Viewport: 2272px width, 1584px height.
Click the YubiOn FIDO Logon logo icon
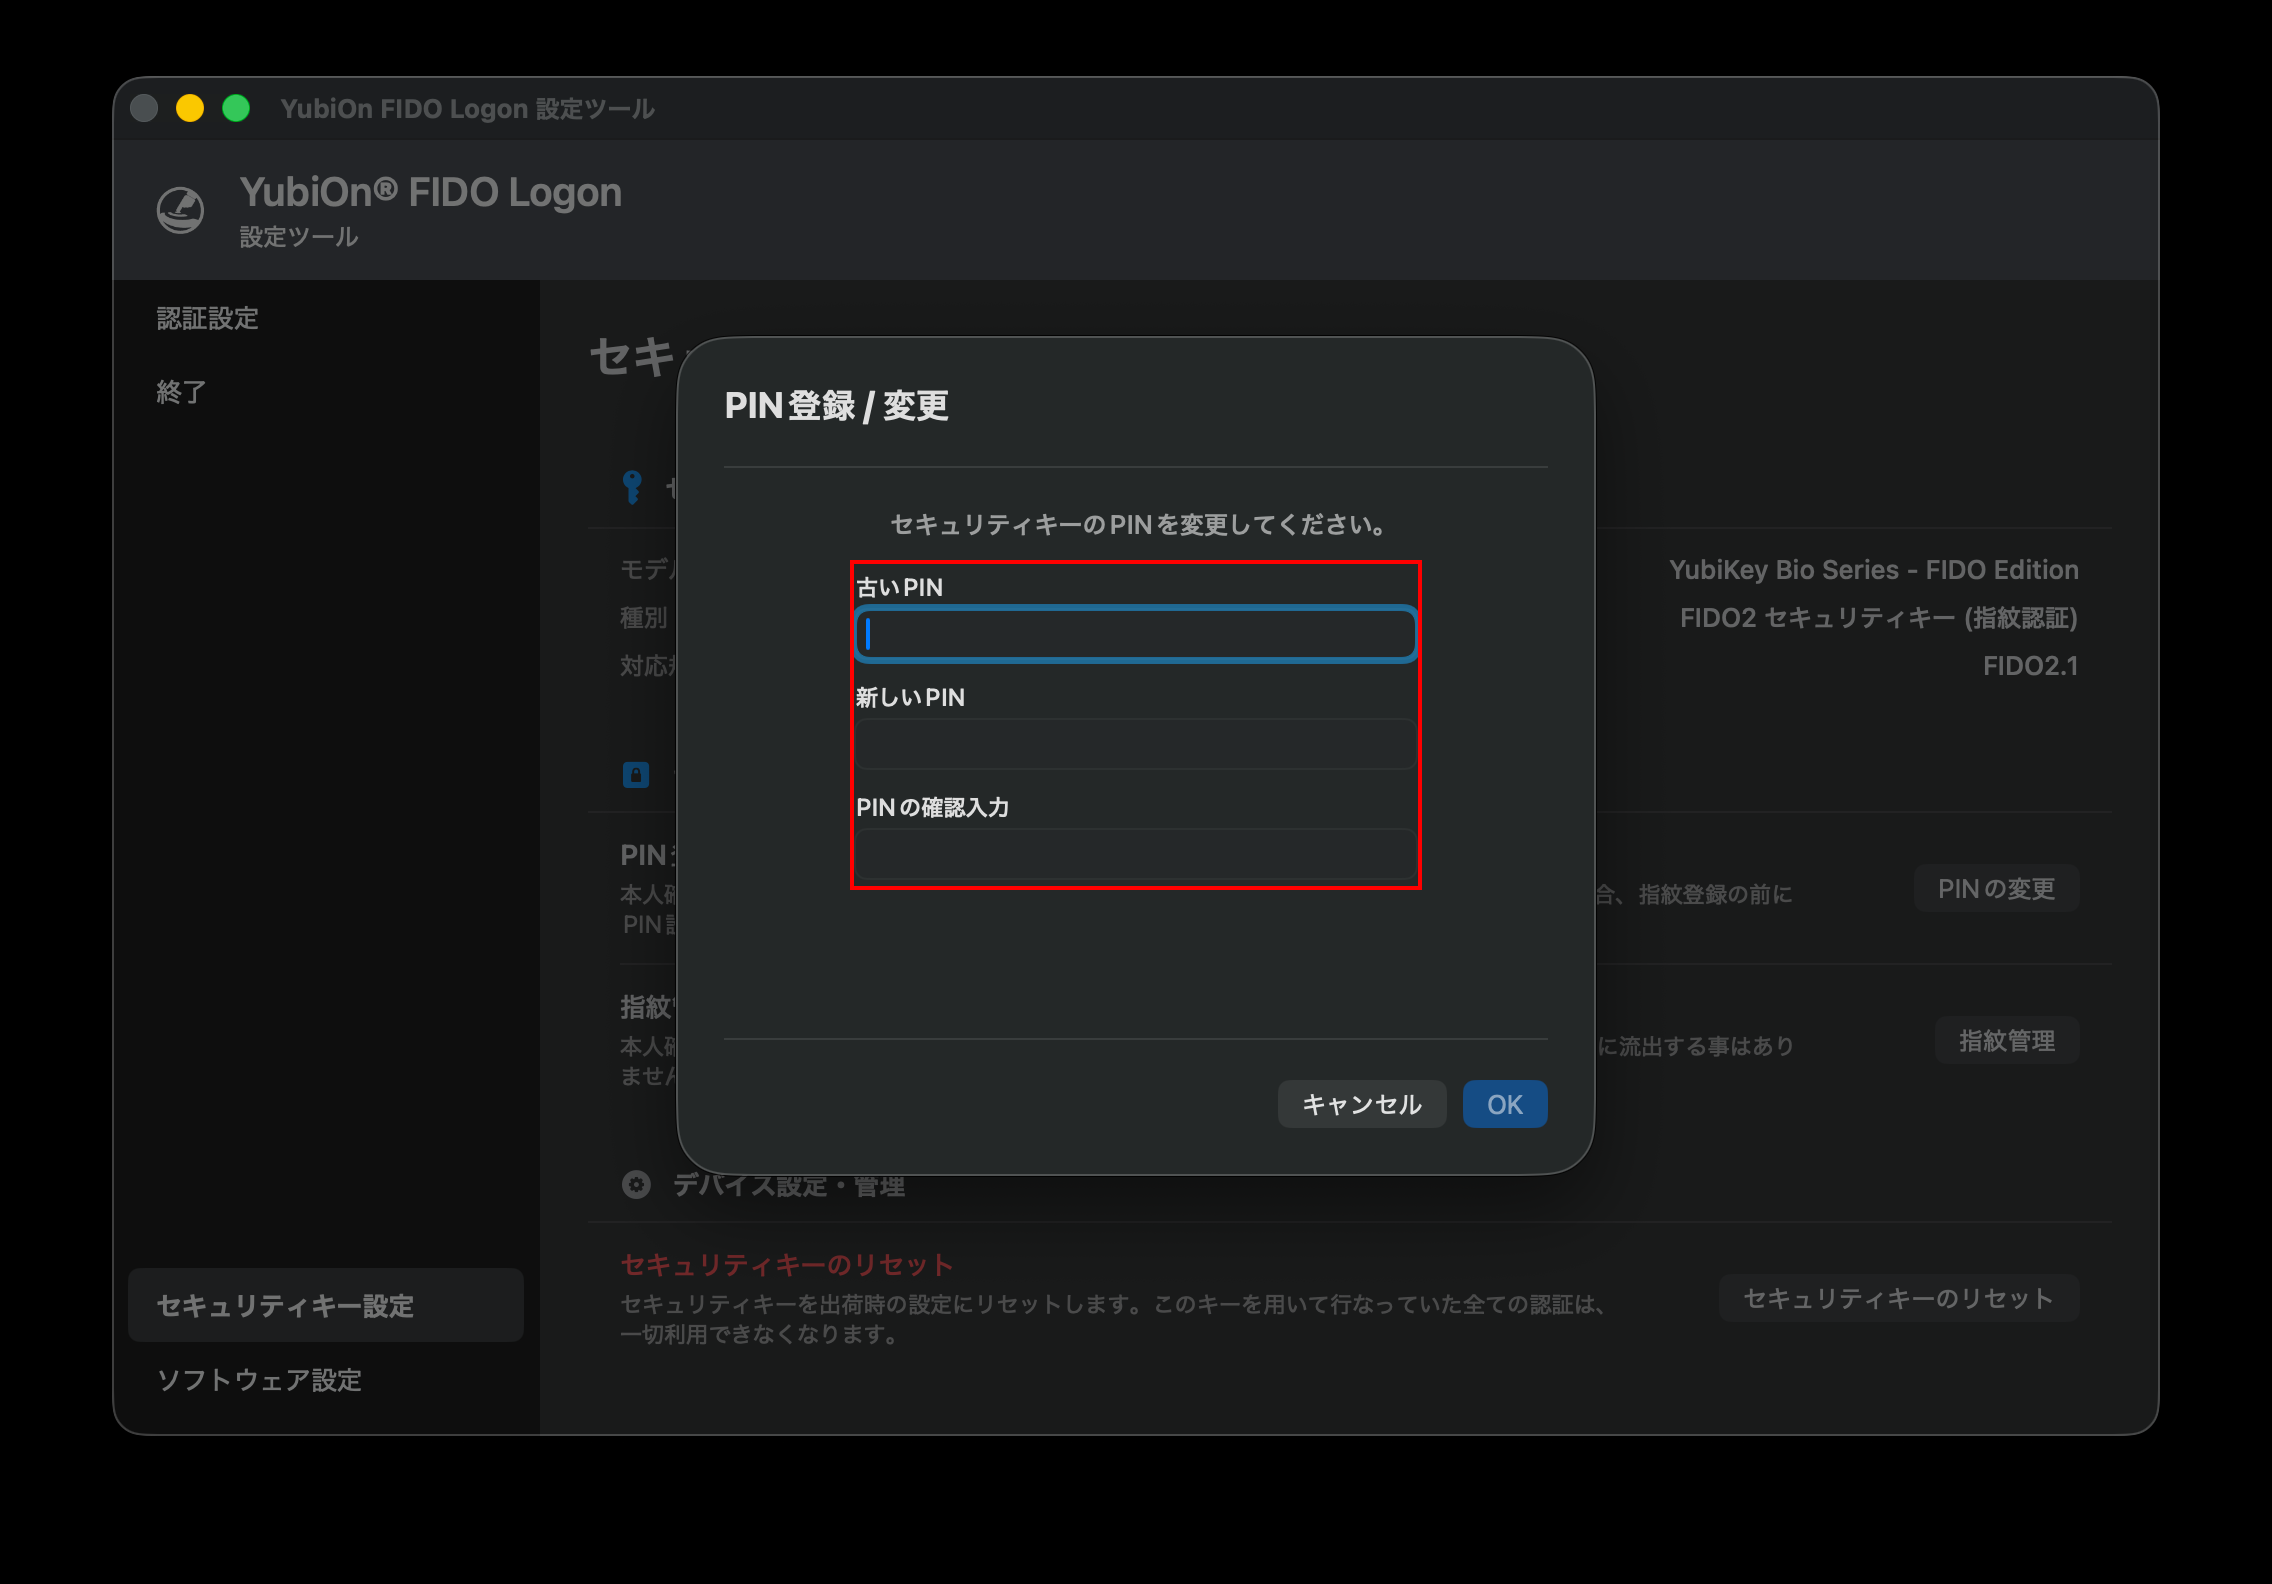181,210
